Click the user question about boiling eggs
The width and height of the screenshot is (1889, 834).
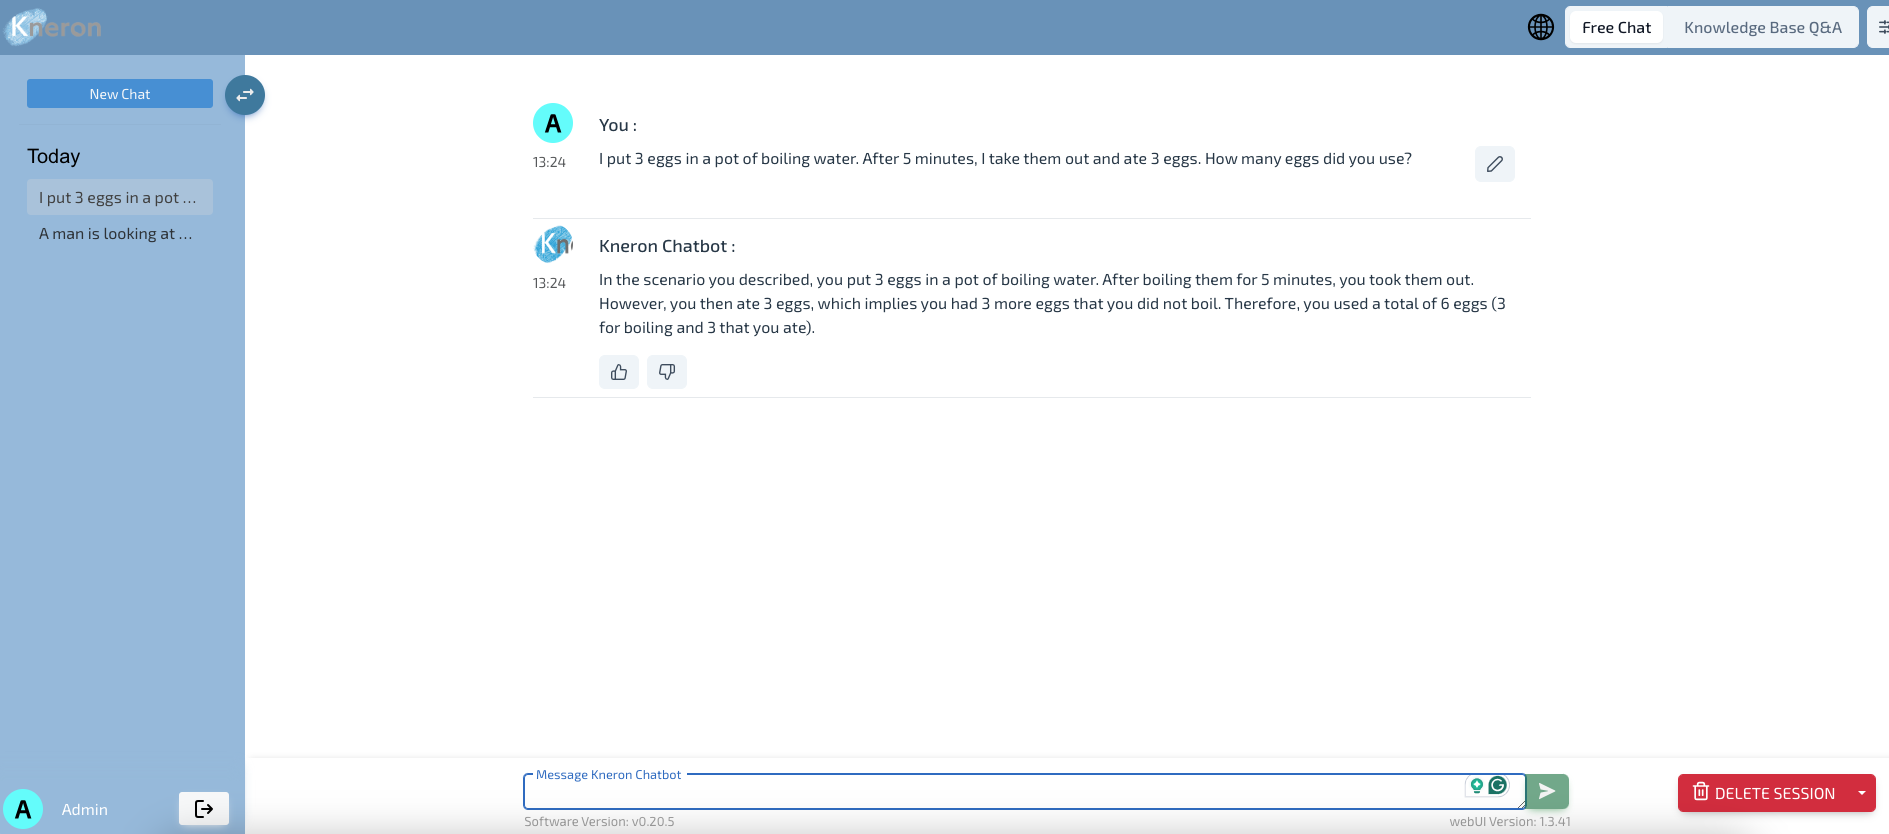[1005, 159]
